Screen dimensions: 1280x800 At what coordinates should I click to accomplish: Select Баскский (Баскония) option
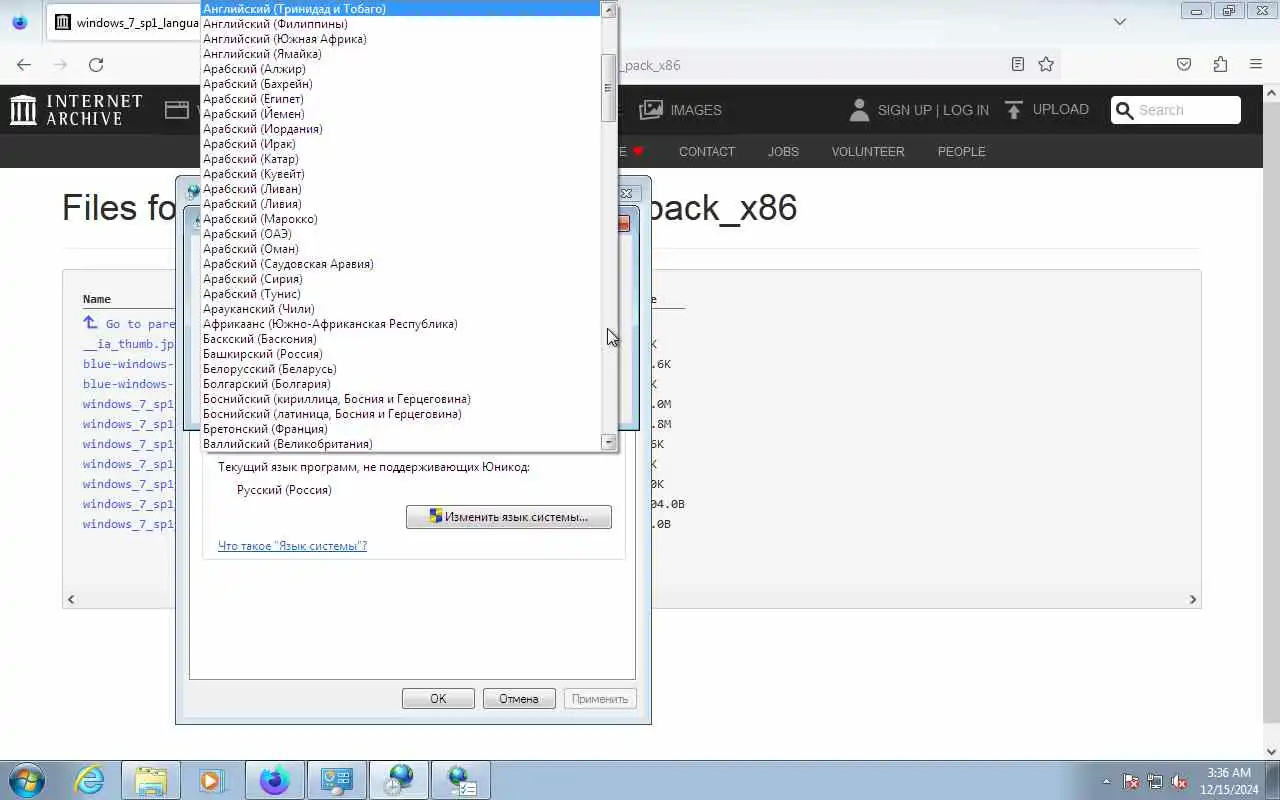point(400,339)
